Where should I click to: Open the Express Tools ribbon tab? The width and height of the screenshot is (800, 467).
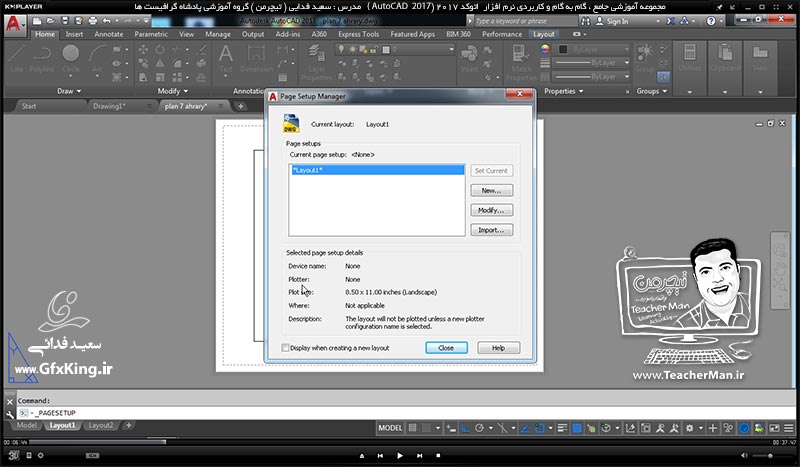pyautogui.click(x=358, y=34)
